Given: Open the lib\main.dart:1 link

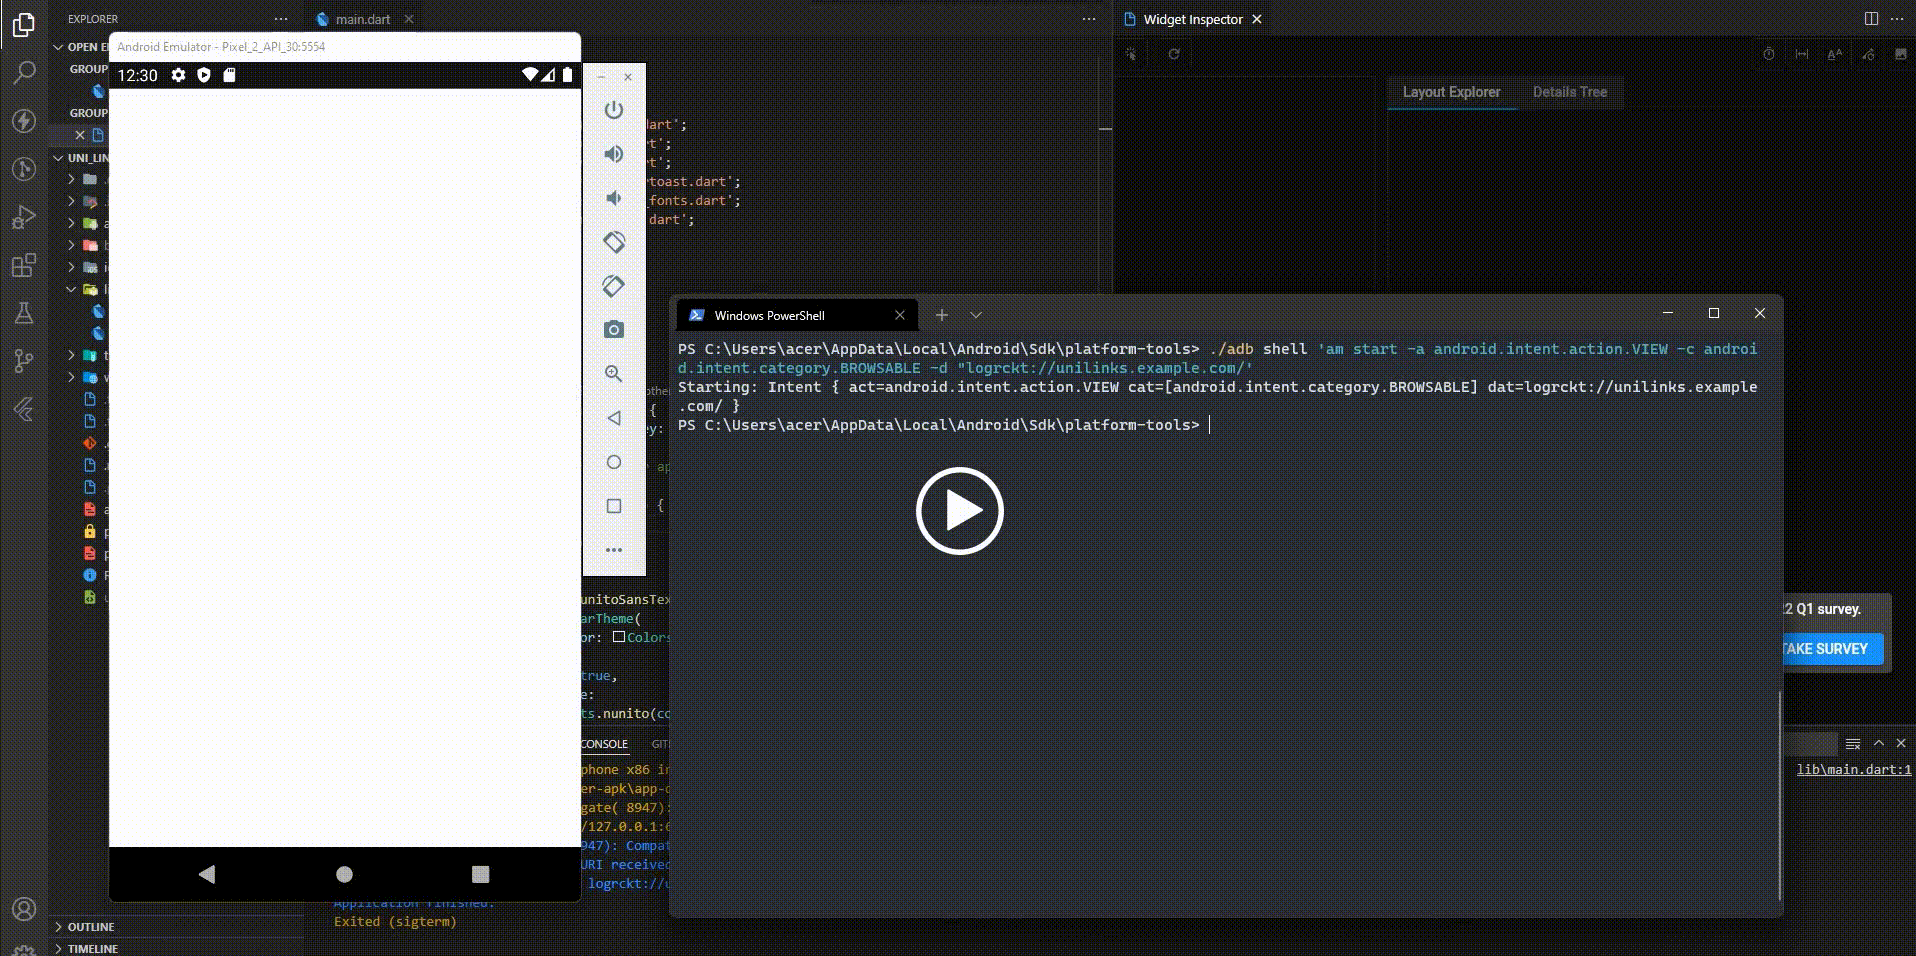Looking at the screenshot, I should point(1856,770).
